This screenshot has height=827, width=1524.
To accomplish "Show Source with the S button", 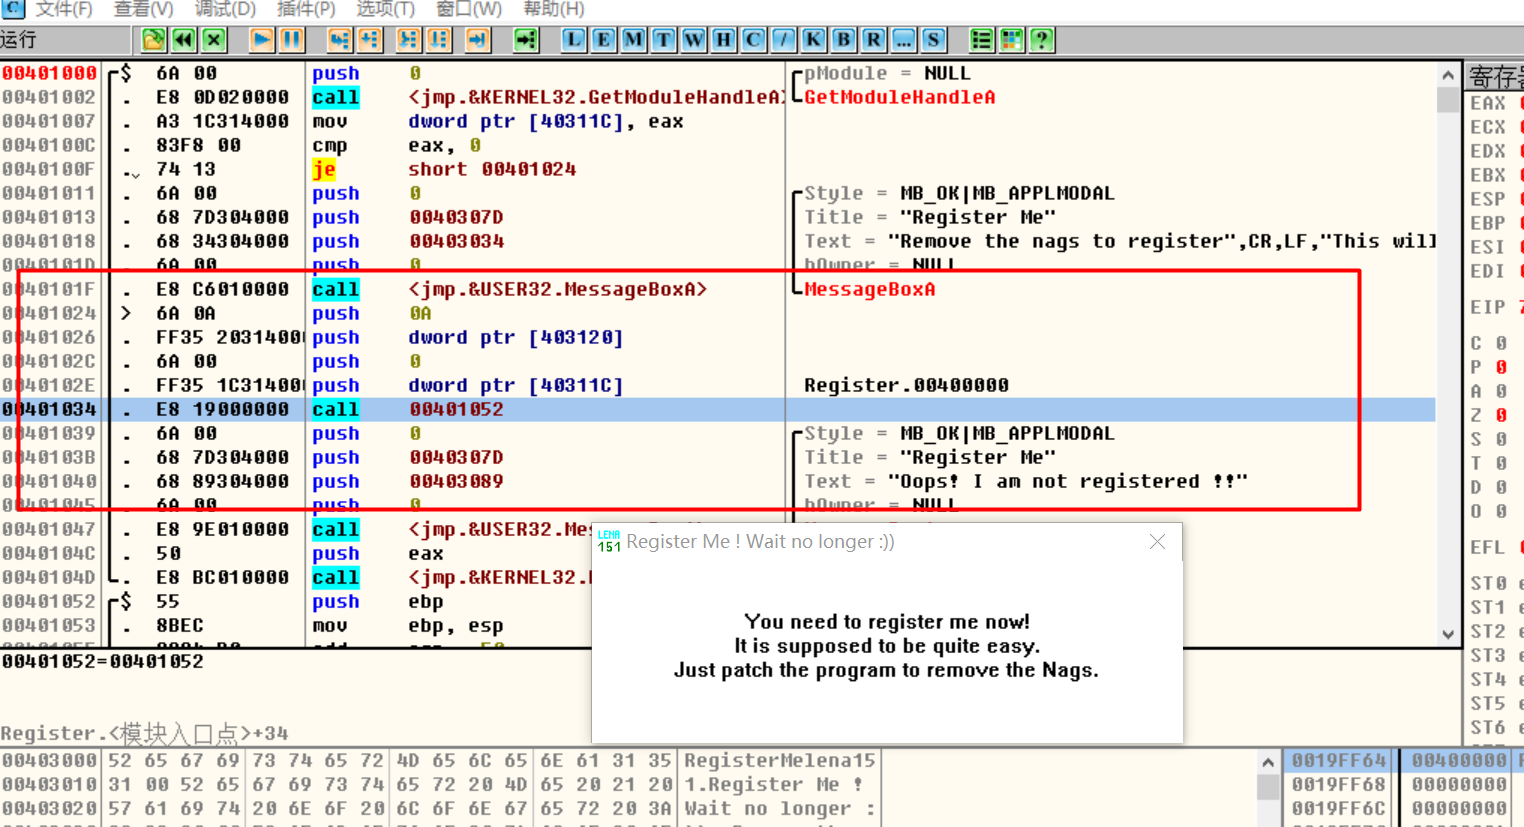I will [933, 40].
